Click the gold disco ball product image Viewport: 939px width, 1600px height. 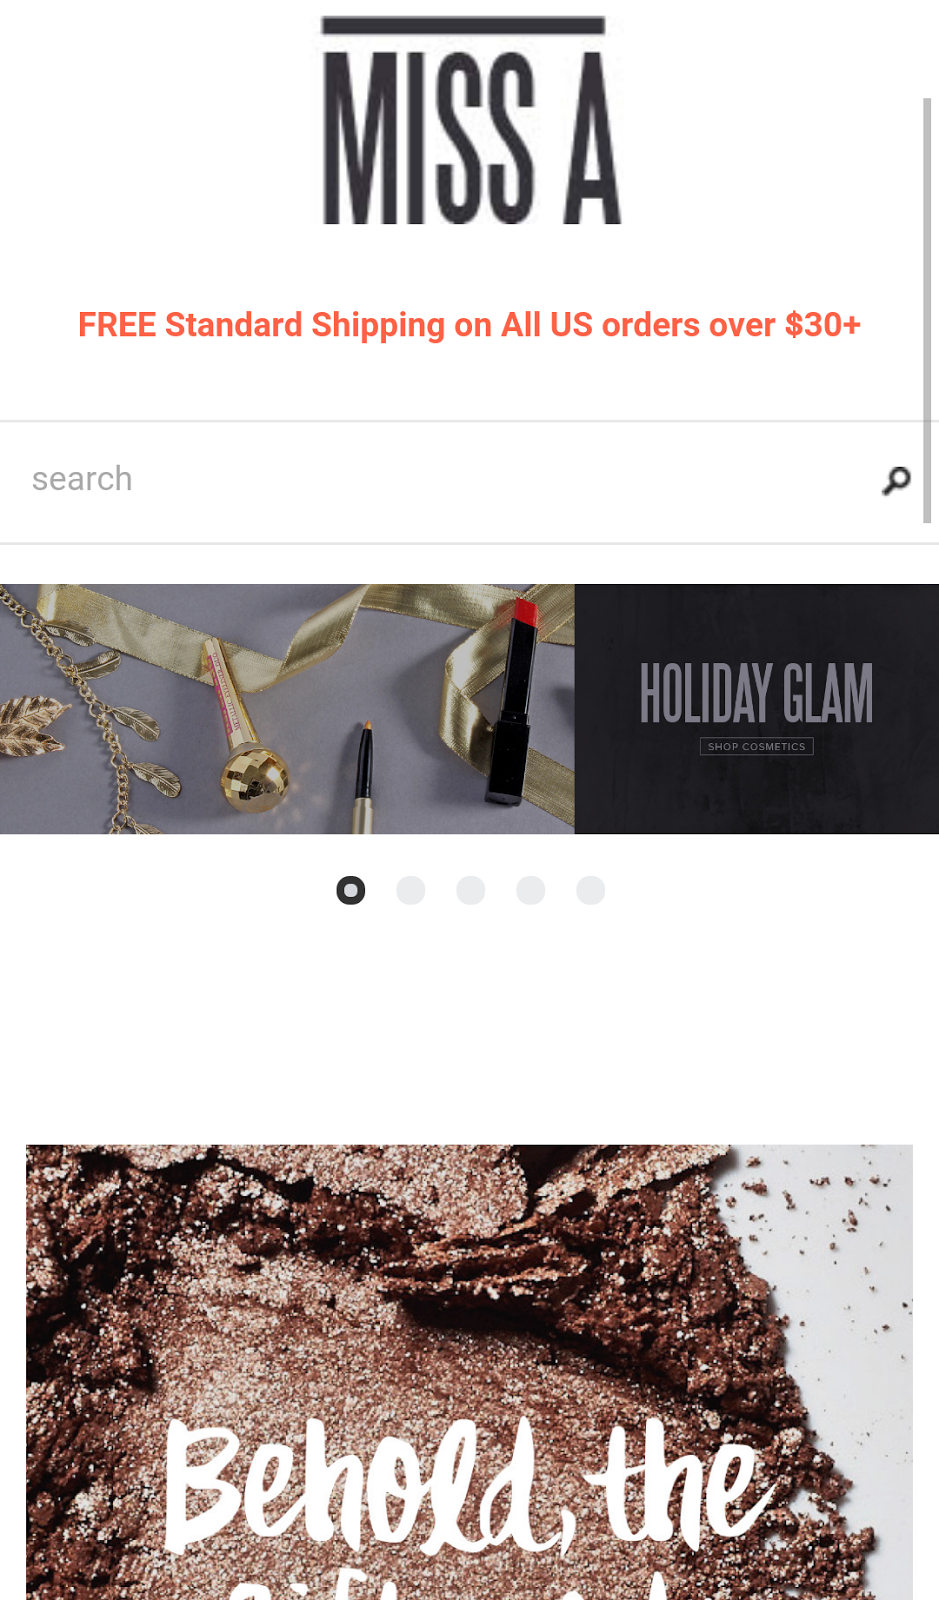tap(254, 777)
